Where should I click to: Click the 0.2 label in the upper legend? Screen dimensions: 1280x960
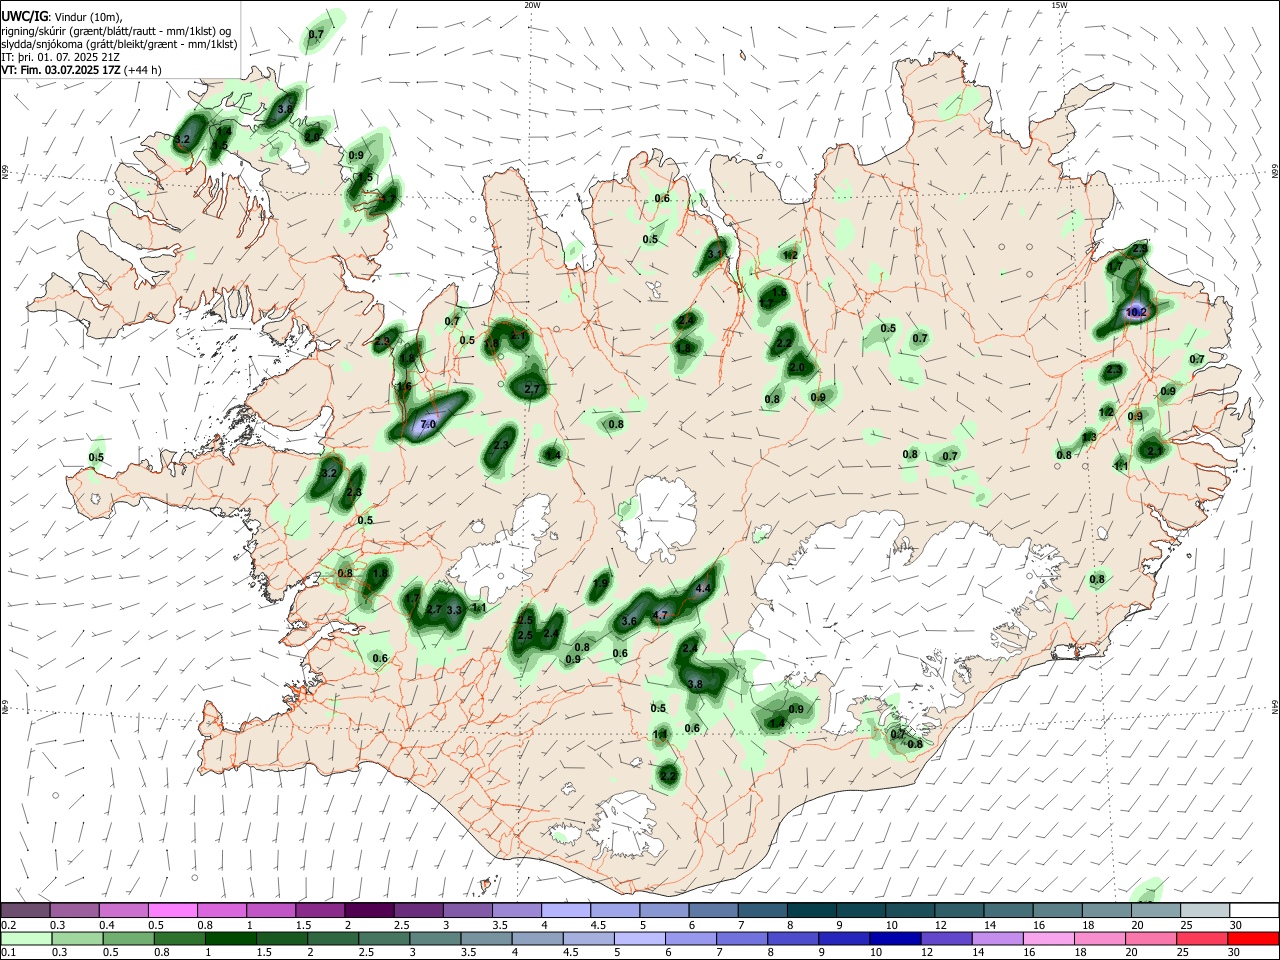pyautogui.click(x=8, y=924)
